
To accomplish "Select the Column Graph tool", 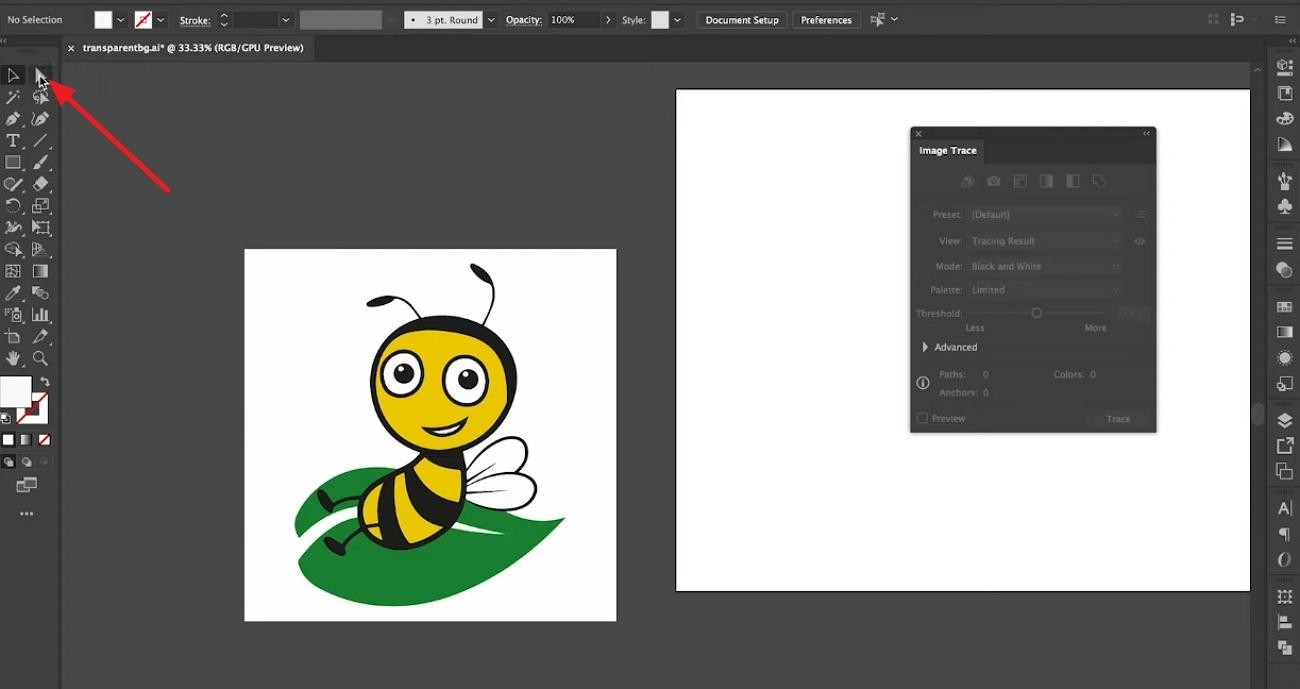I will [40, 315].
